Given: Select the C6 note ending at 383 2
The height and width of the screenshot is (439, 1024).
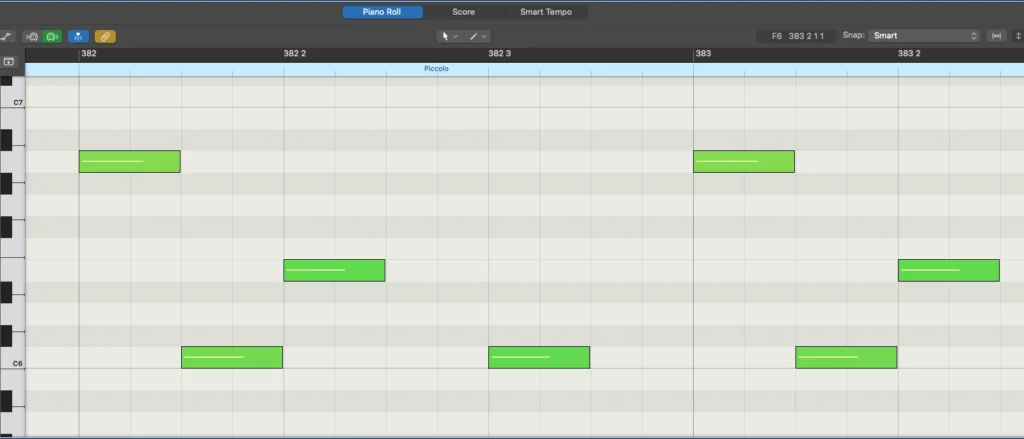Looking at the screenshot, I should (846, 357).
